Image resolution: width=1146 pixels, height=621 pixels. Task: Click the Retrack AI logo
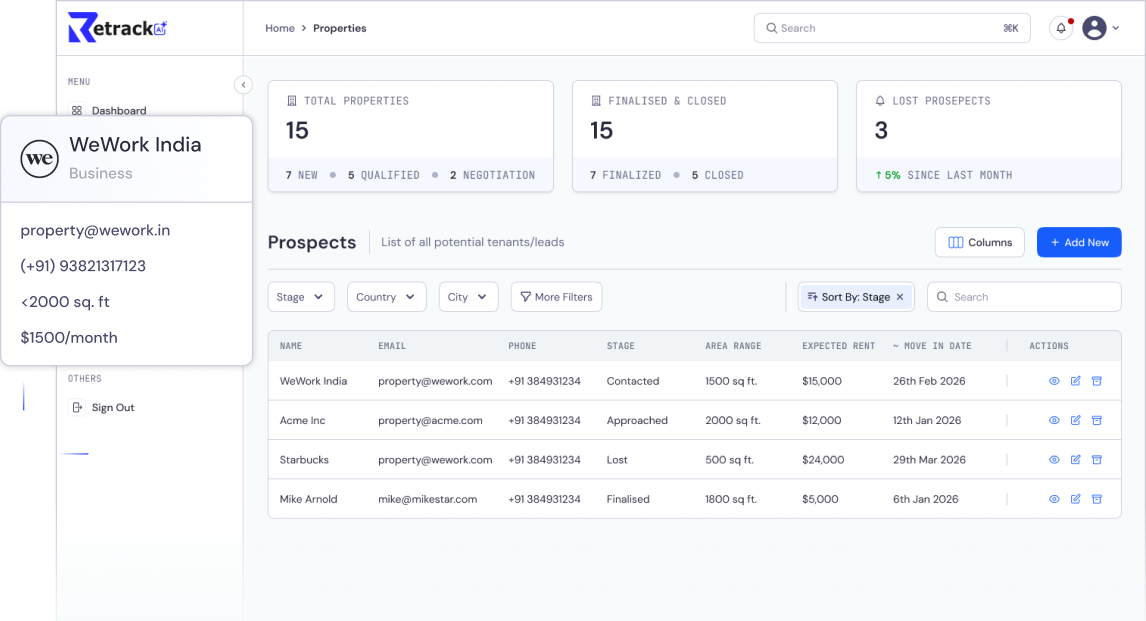(116, 28)
